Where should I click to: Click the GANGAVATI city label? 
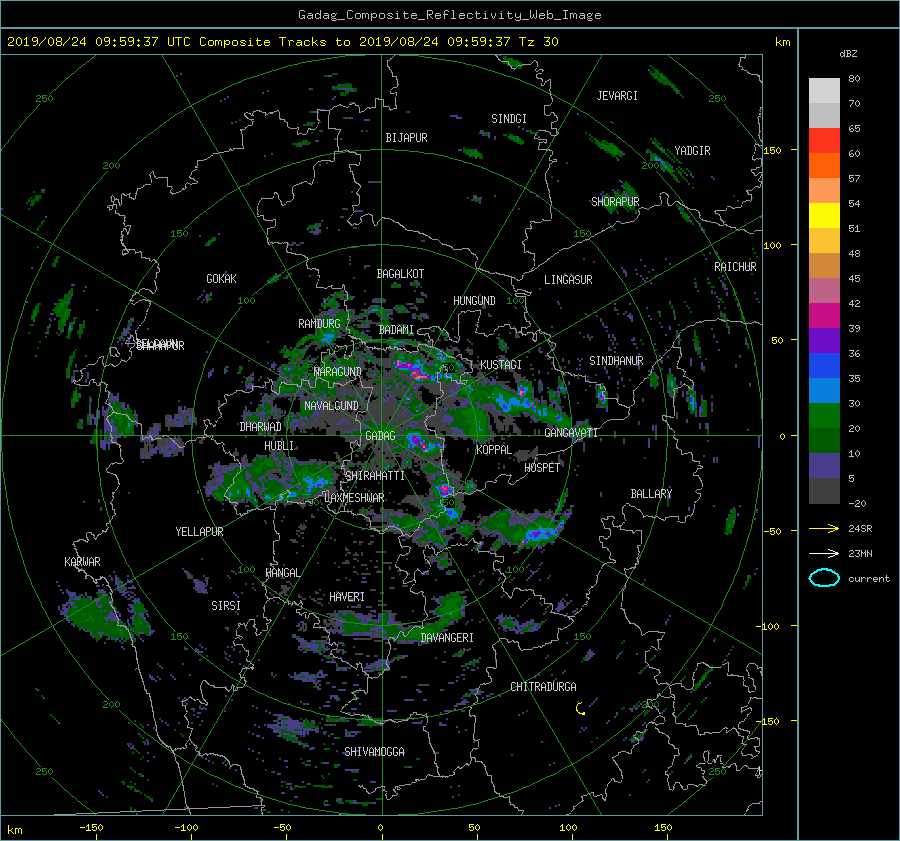tap(571, 433)
